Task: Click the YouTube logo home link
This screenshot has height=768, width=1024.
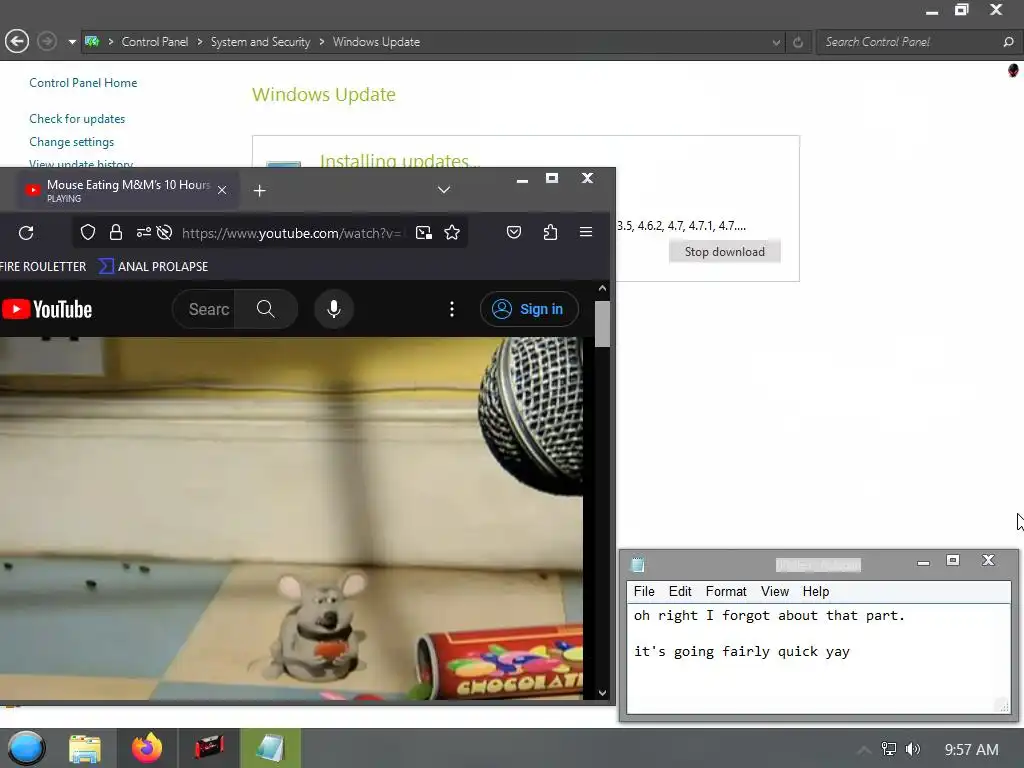Action: point(47,309)
